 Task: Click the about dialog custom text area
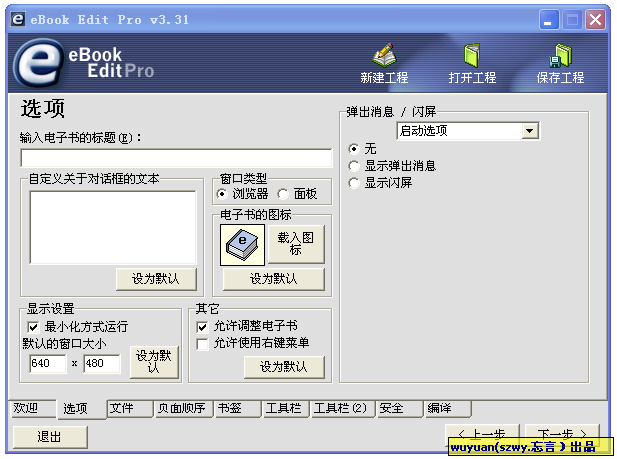[113, 228]
